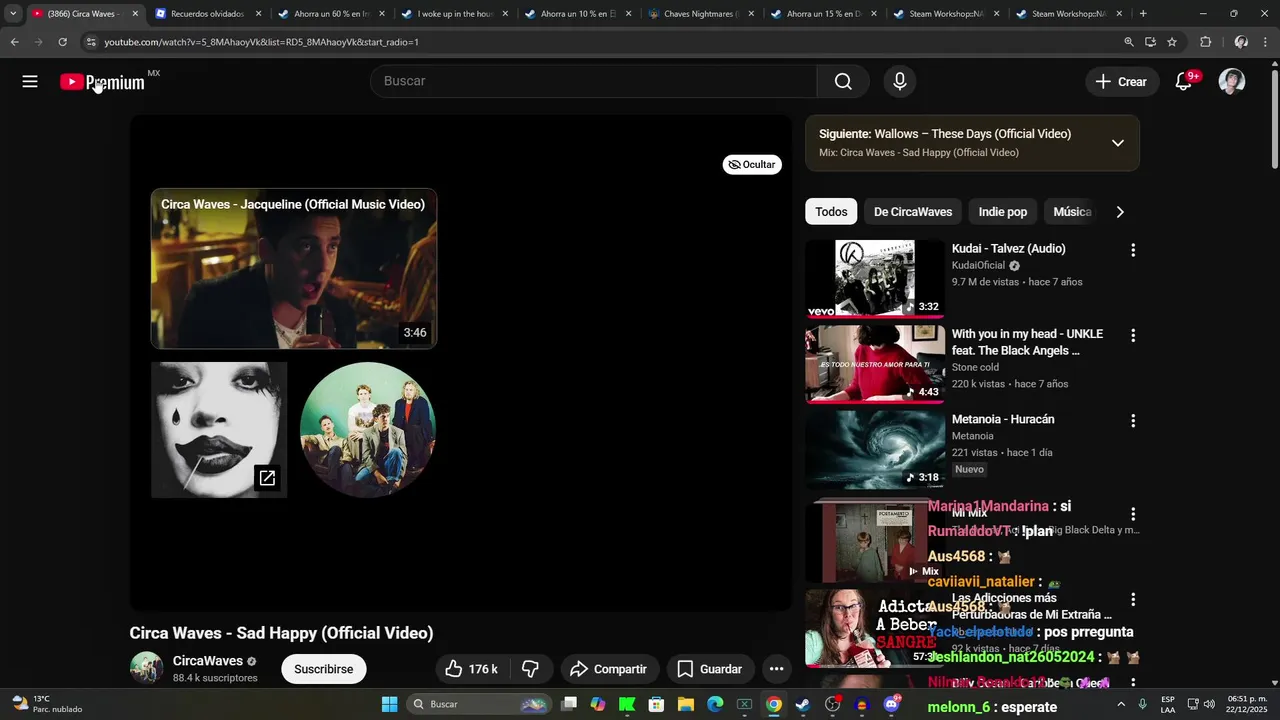This screenshot has height=720, width=1280.
Task: Switch to Recuerdos olvidados tab
Action: (207, 14)
